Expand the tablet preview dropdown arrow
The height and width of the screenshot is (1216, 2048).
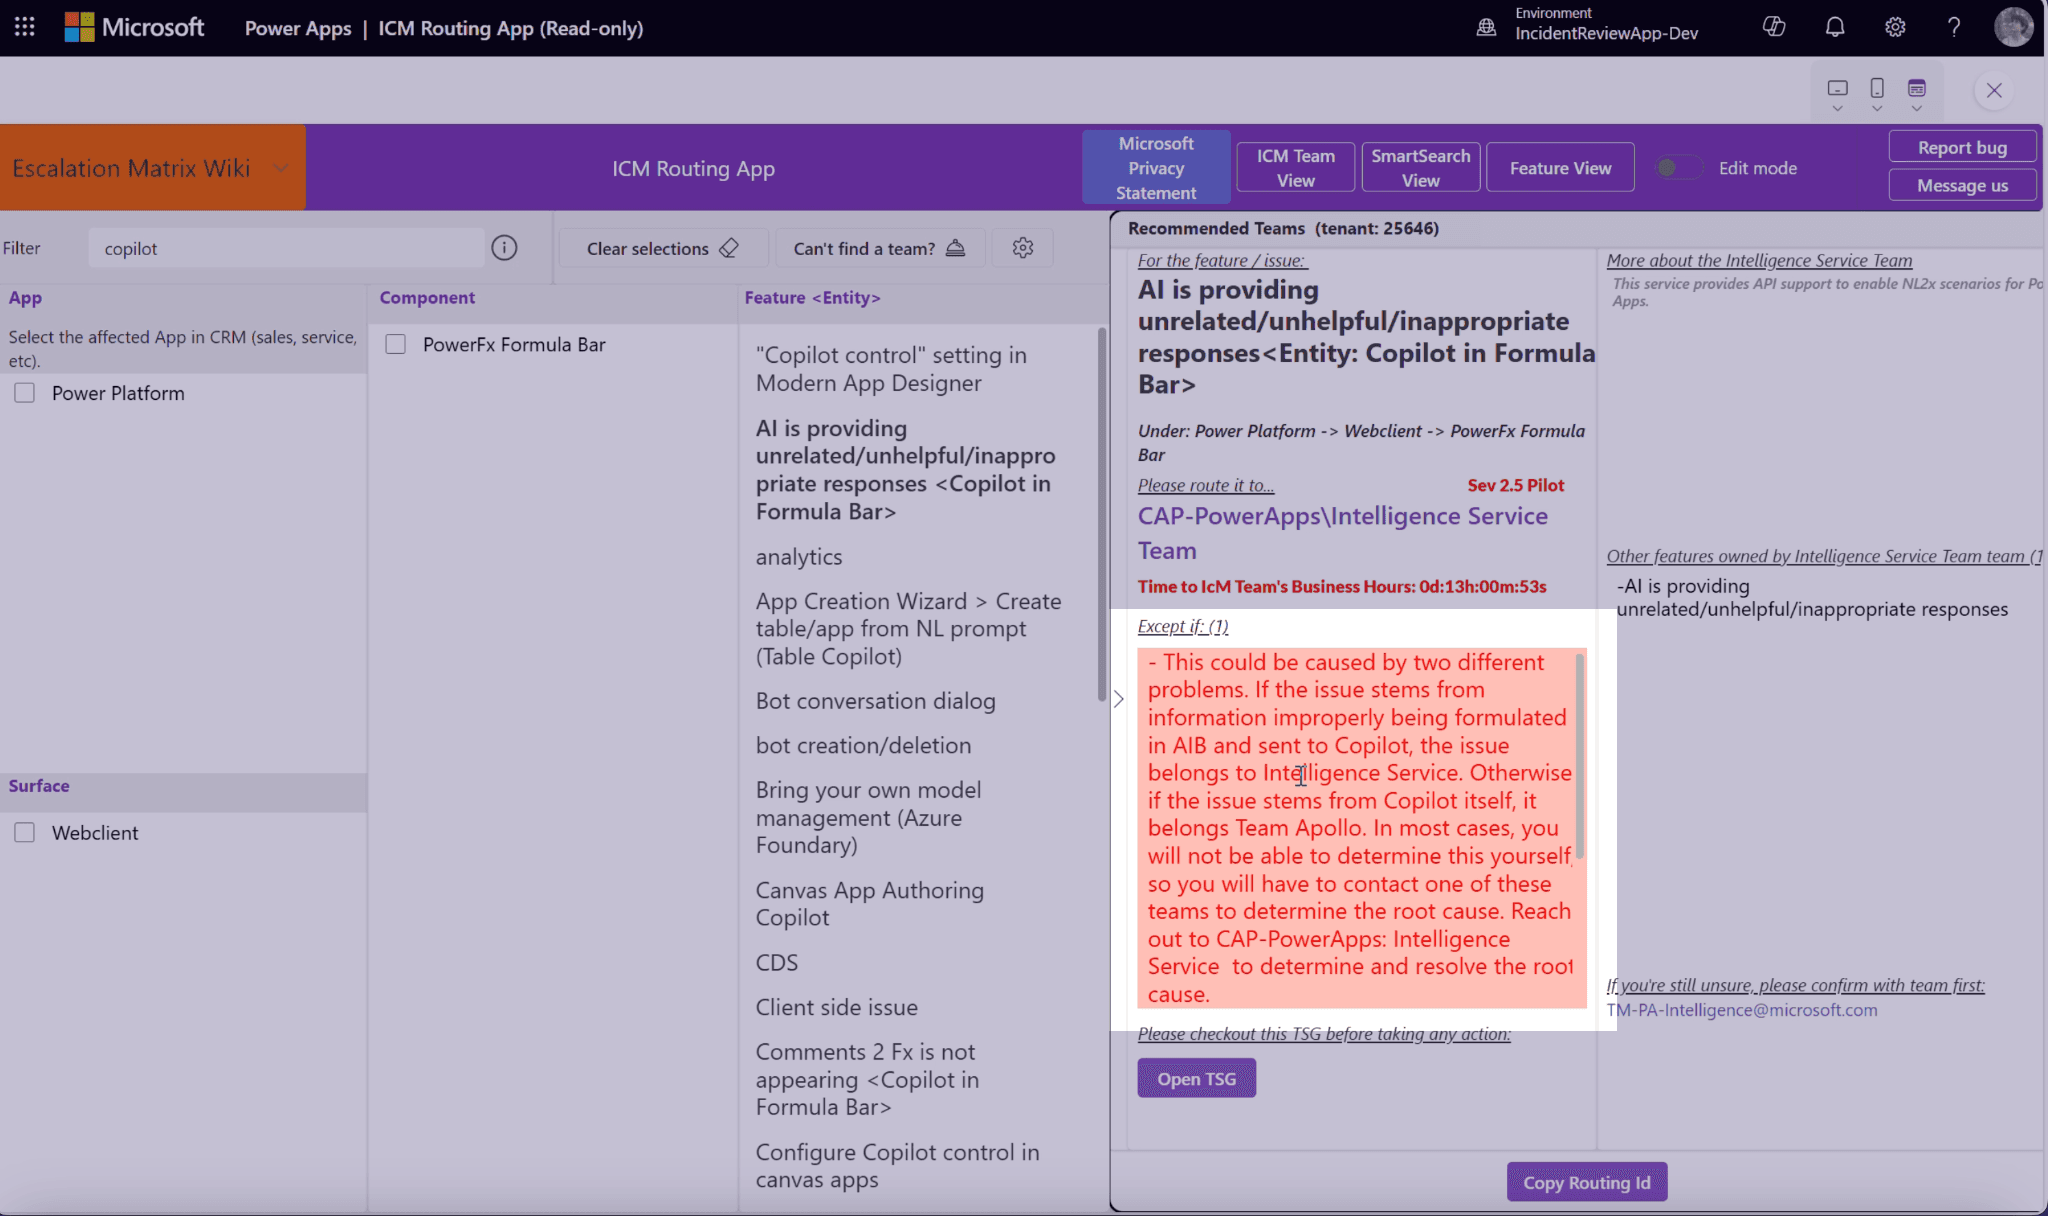click(x=1837, y=108)
